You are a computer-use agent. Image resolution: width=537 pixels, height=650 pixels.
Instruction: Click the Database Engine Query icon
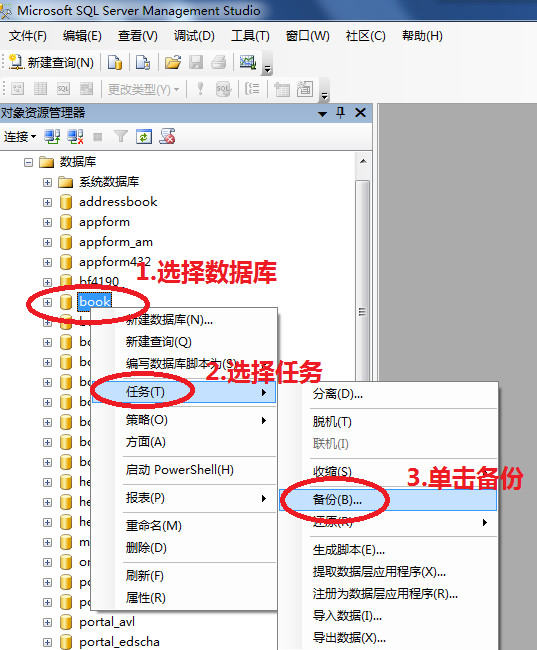click(x=115, y=63)
